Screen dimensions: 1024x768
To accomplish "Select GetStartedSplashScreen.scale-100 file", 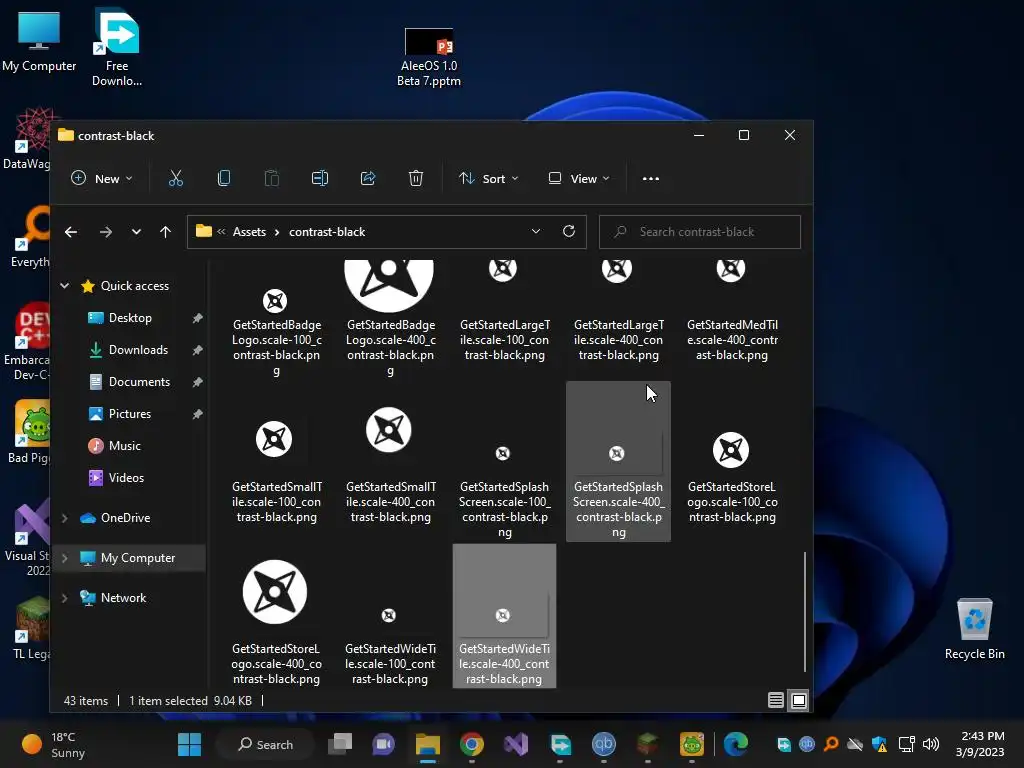I will pyautogui.click(x=504, y=462).
